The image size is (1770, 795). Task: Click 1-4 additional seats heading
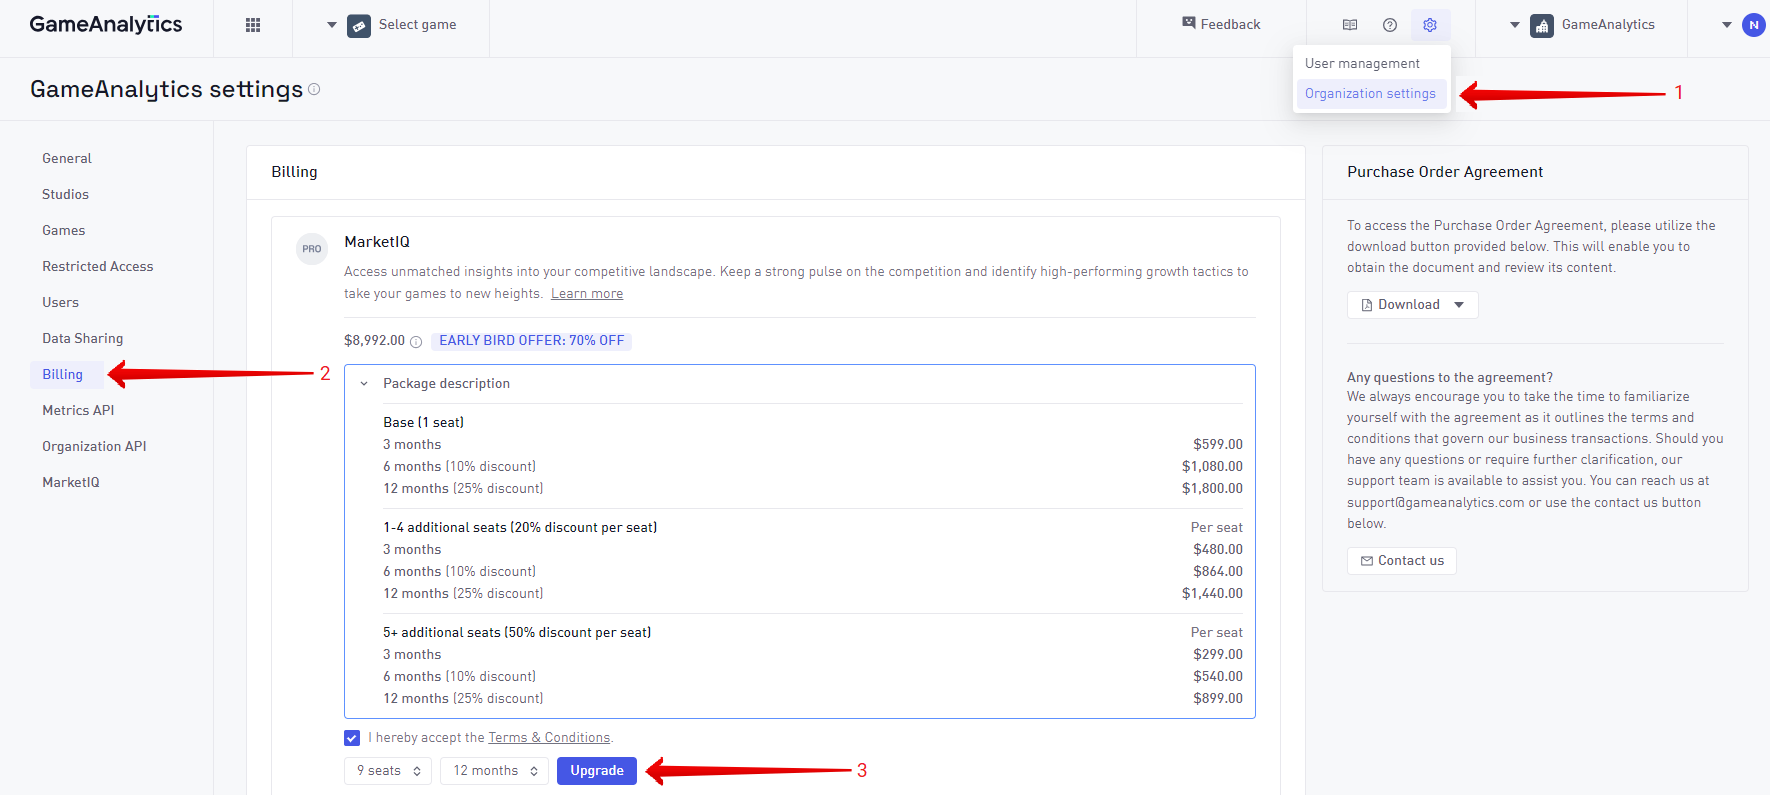click(x=520, y=528)
